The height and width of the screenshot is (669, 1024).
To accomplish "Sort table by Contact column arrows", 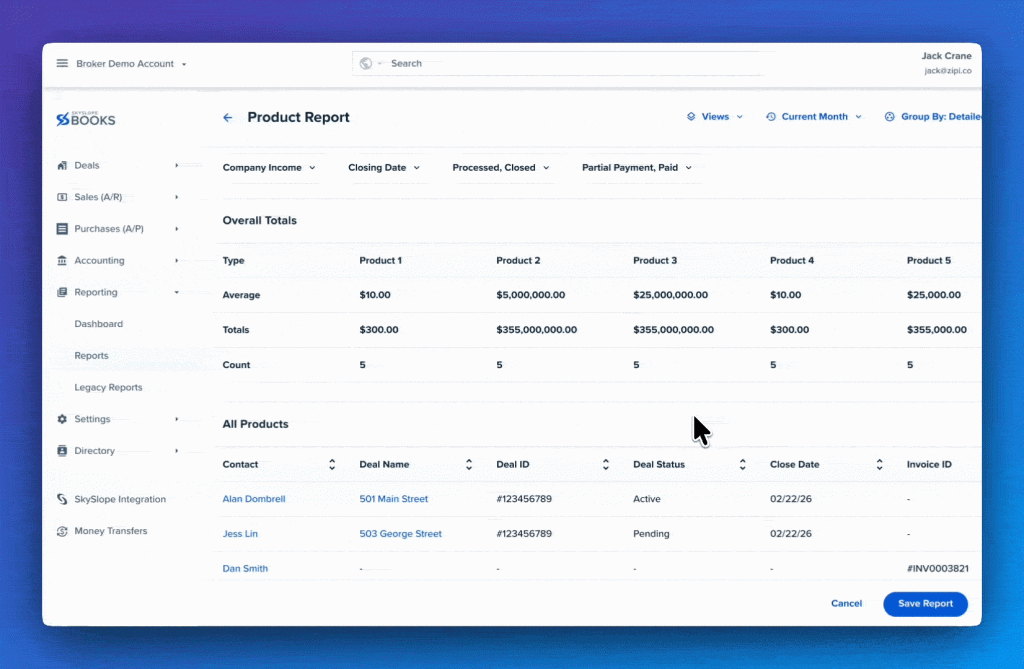I will coord(332,465).
